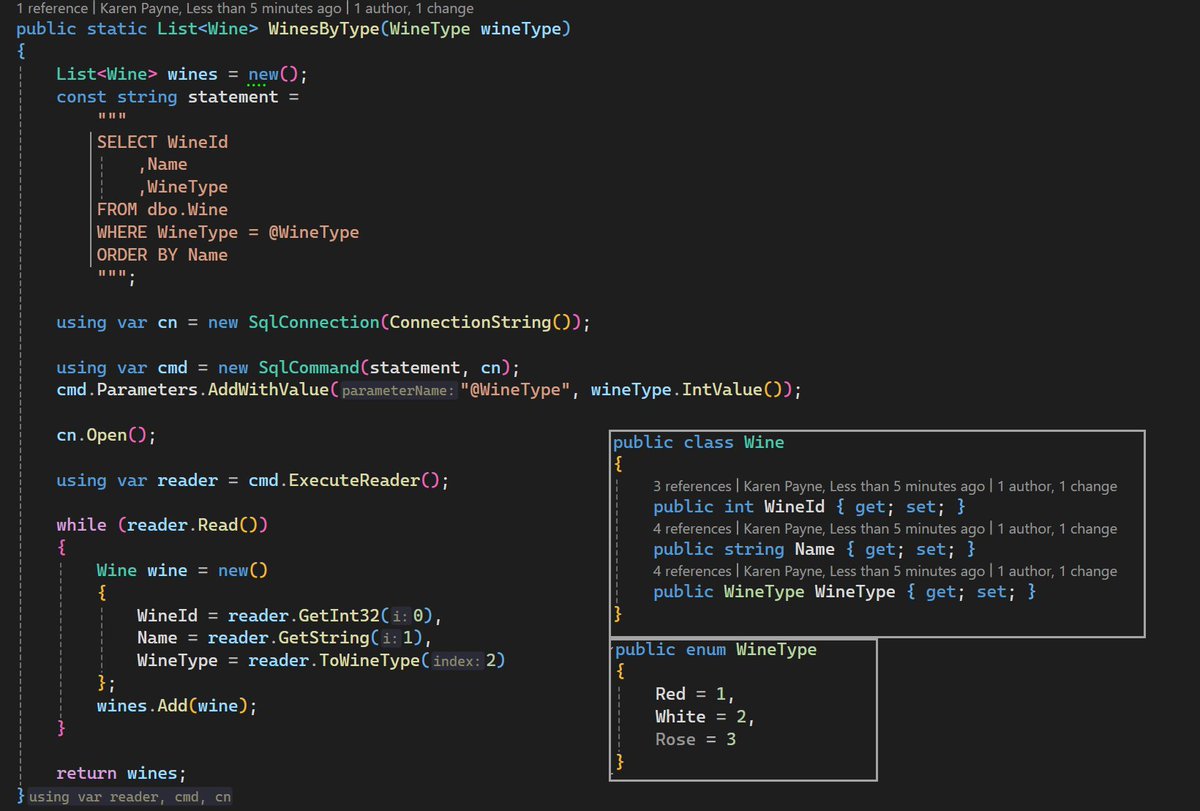
Task: Click the SqlCommand type name
Action: (x=308, y=367)
